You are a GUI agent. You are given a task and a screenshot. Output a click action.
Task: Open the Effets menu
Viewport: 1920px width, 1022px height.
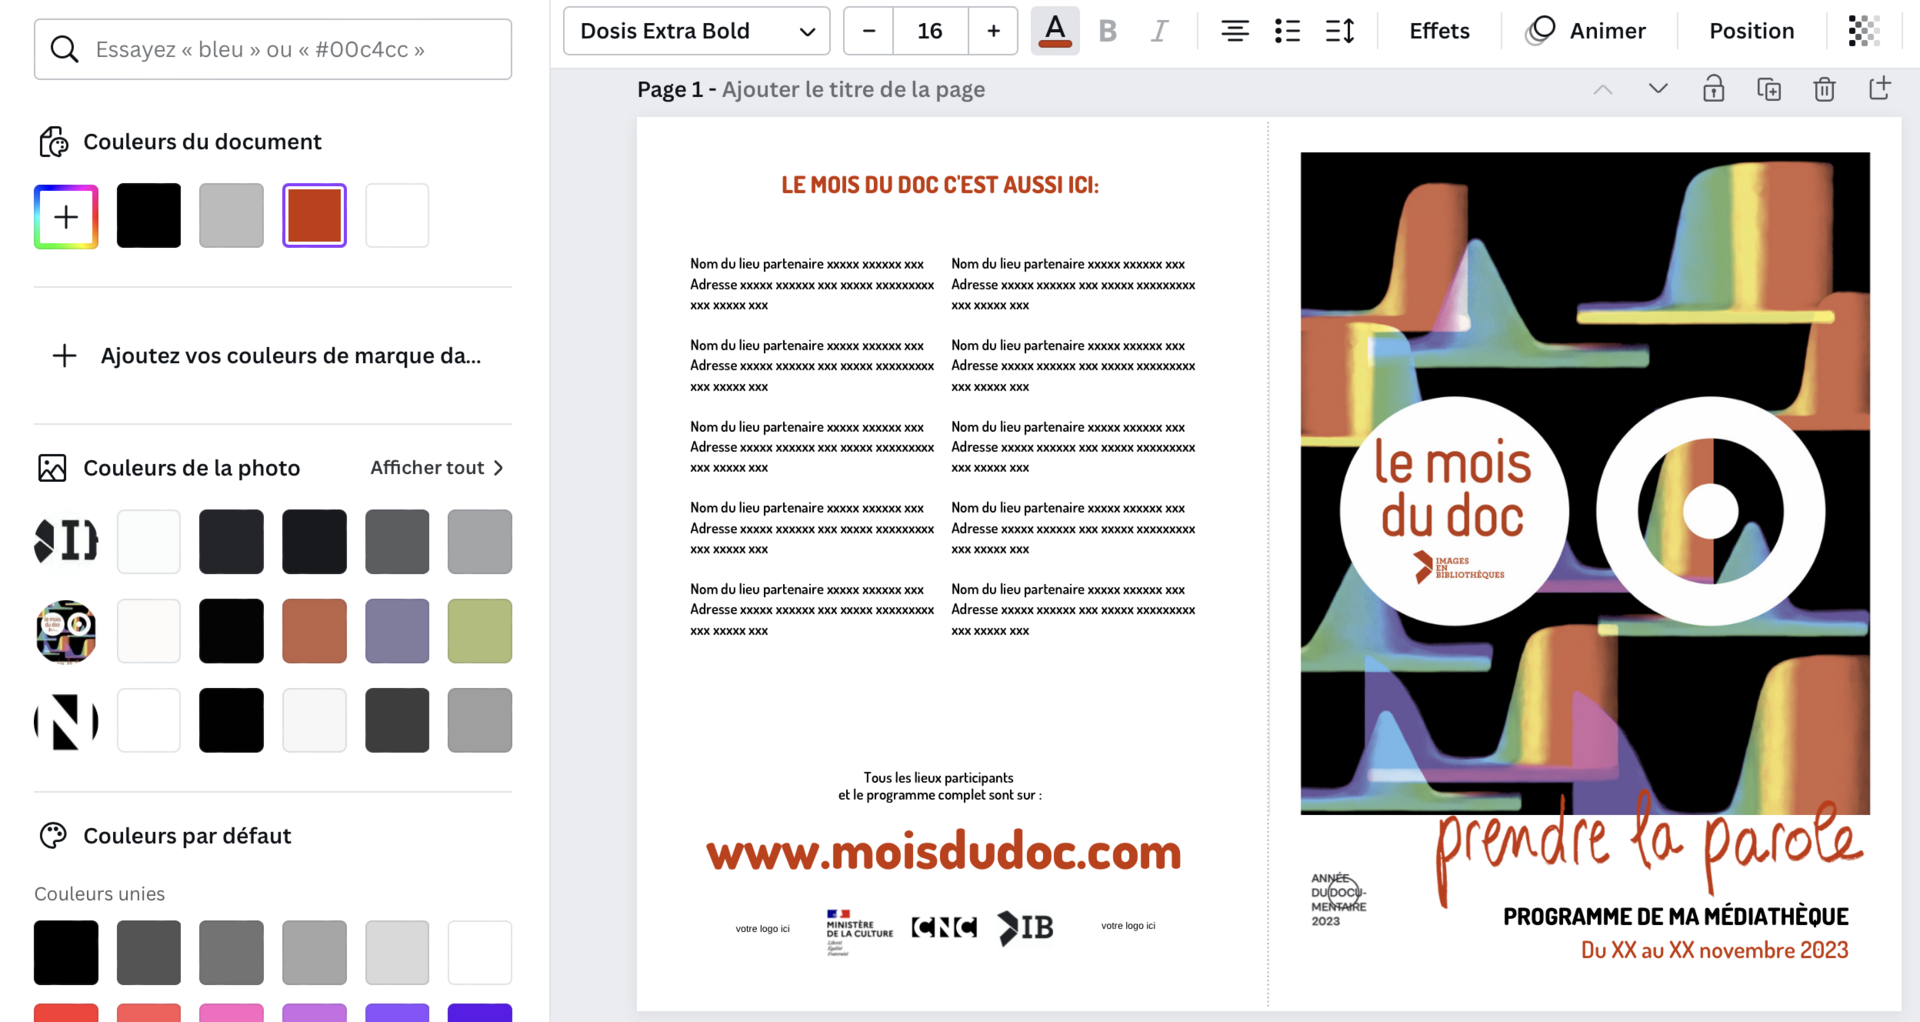(x=1439, y=31)
